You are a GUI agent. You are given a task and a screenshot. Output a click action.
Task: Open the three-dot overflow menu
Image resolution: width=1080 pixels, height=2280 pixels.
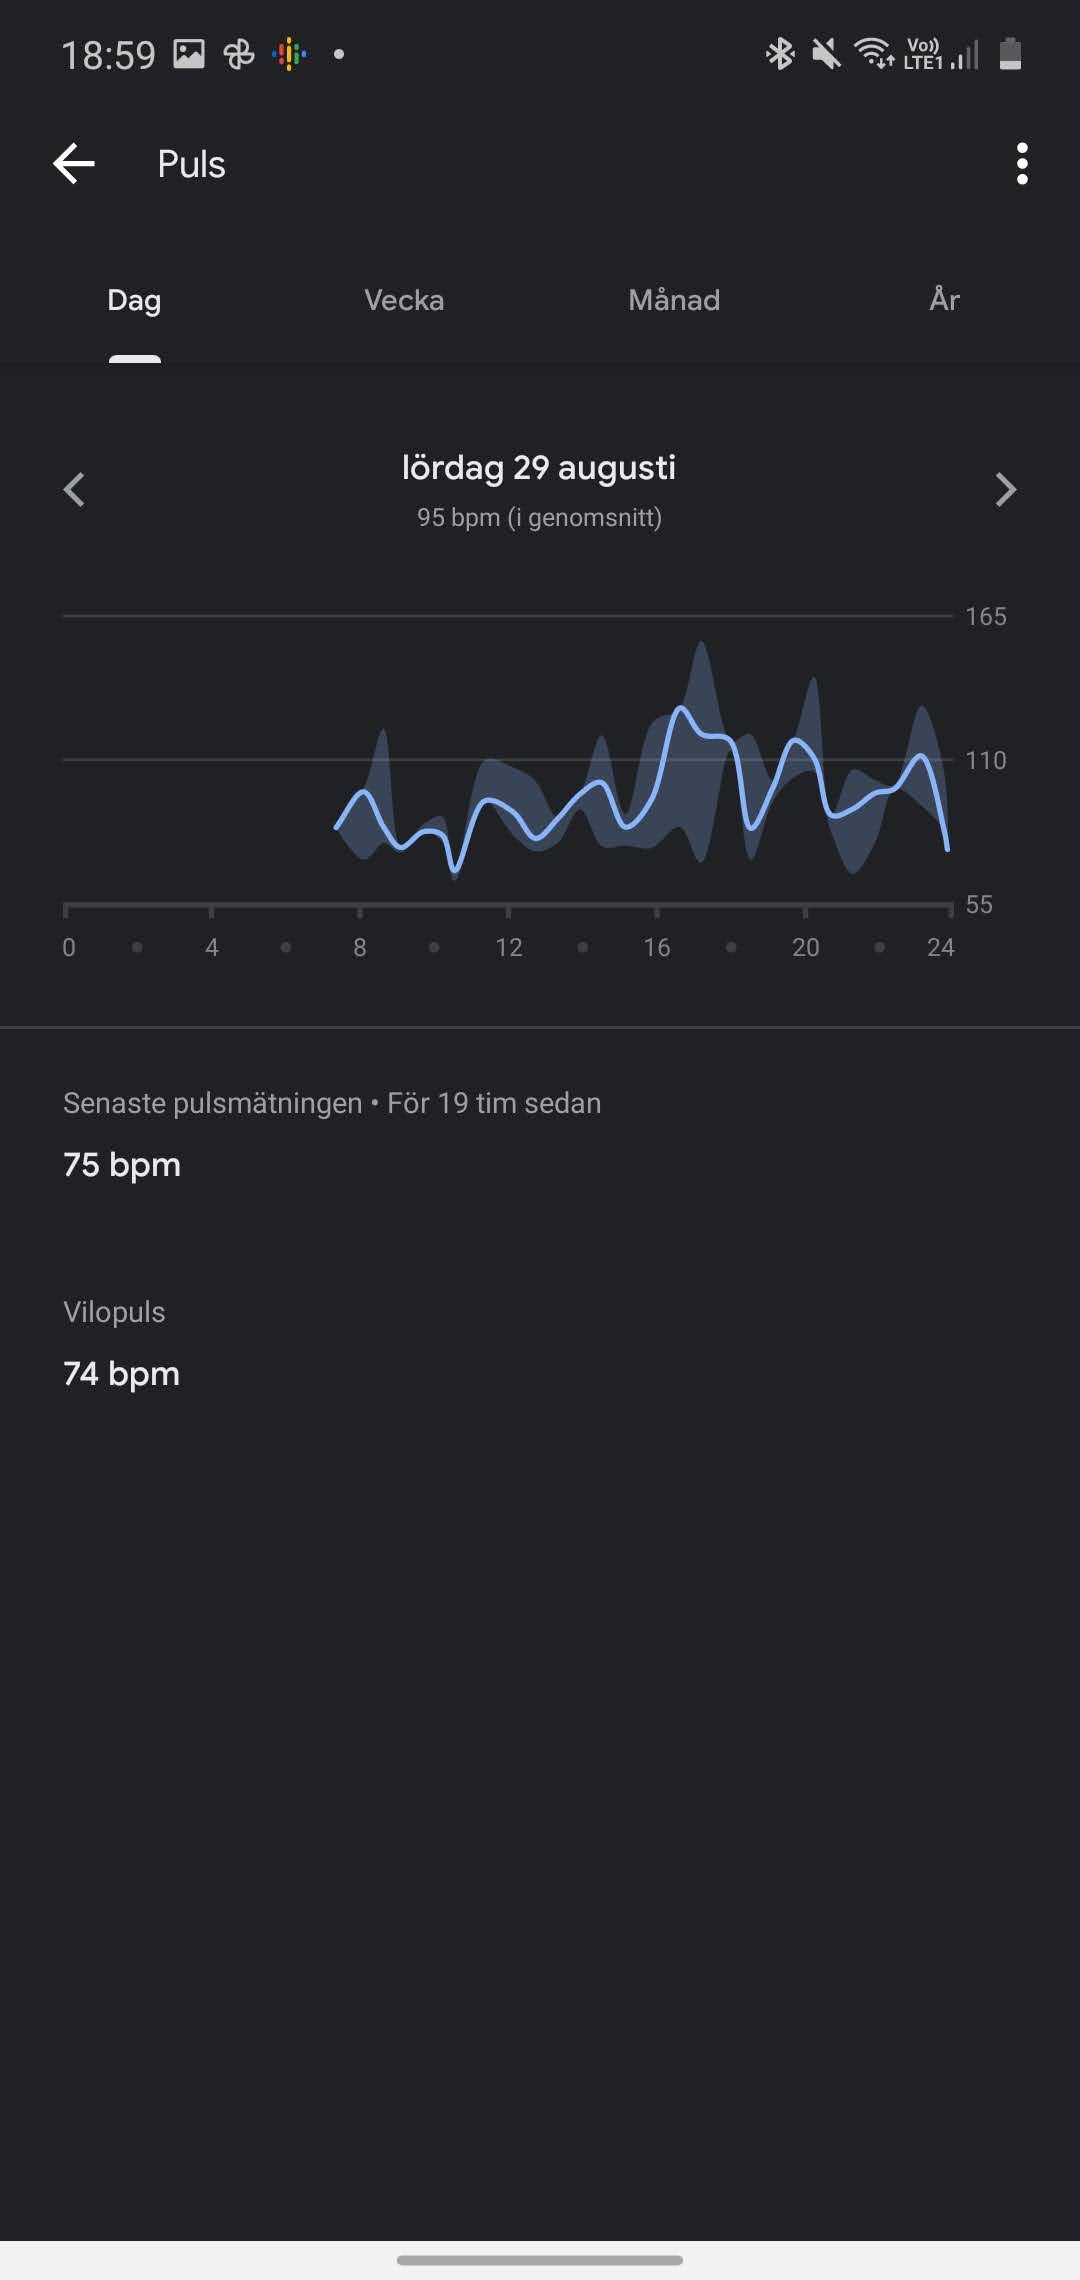[x=1021, y=164]
